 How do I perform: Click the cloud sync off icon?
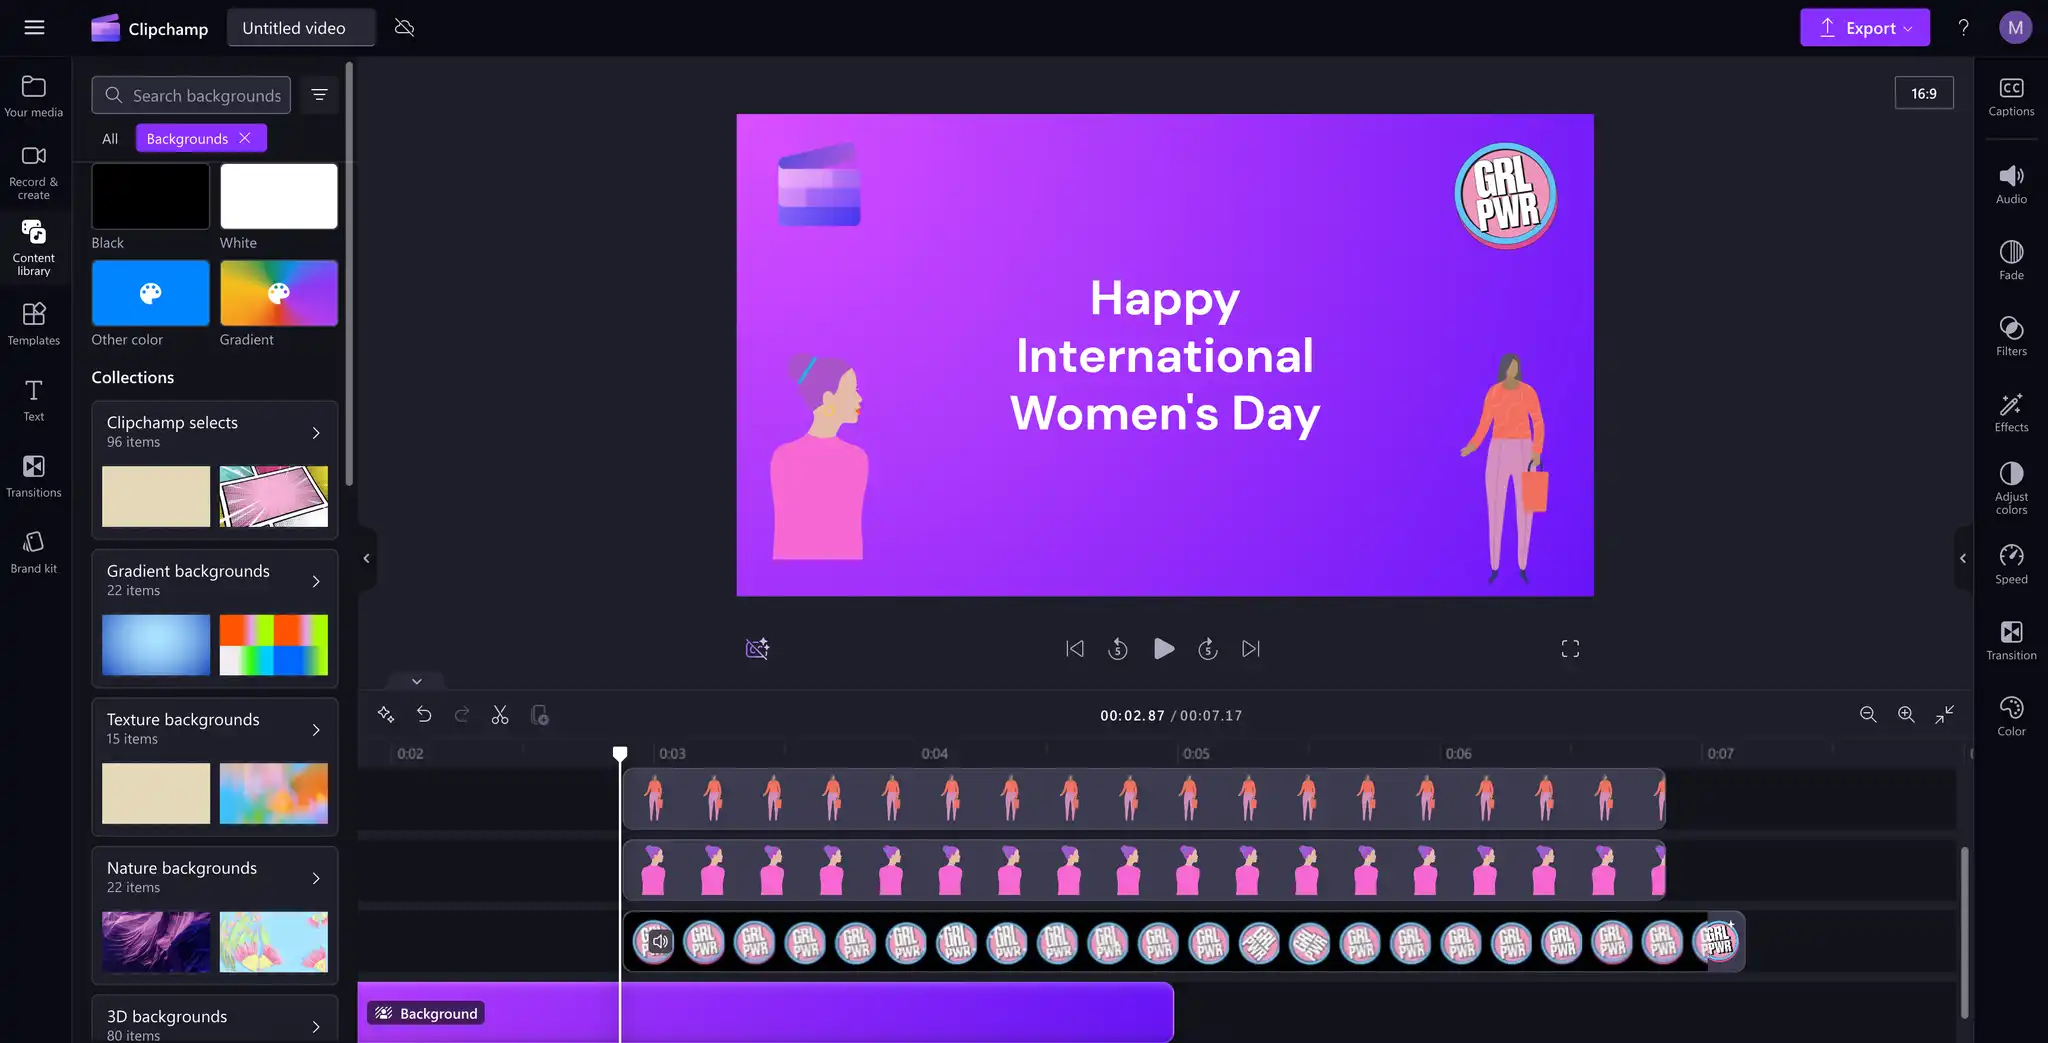point(405,27)
